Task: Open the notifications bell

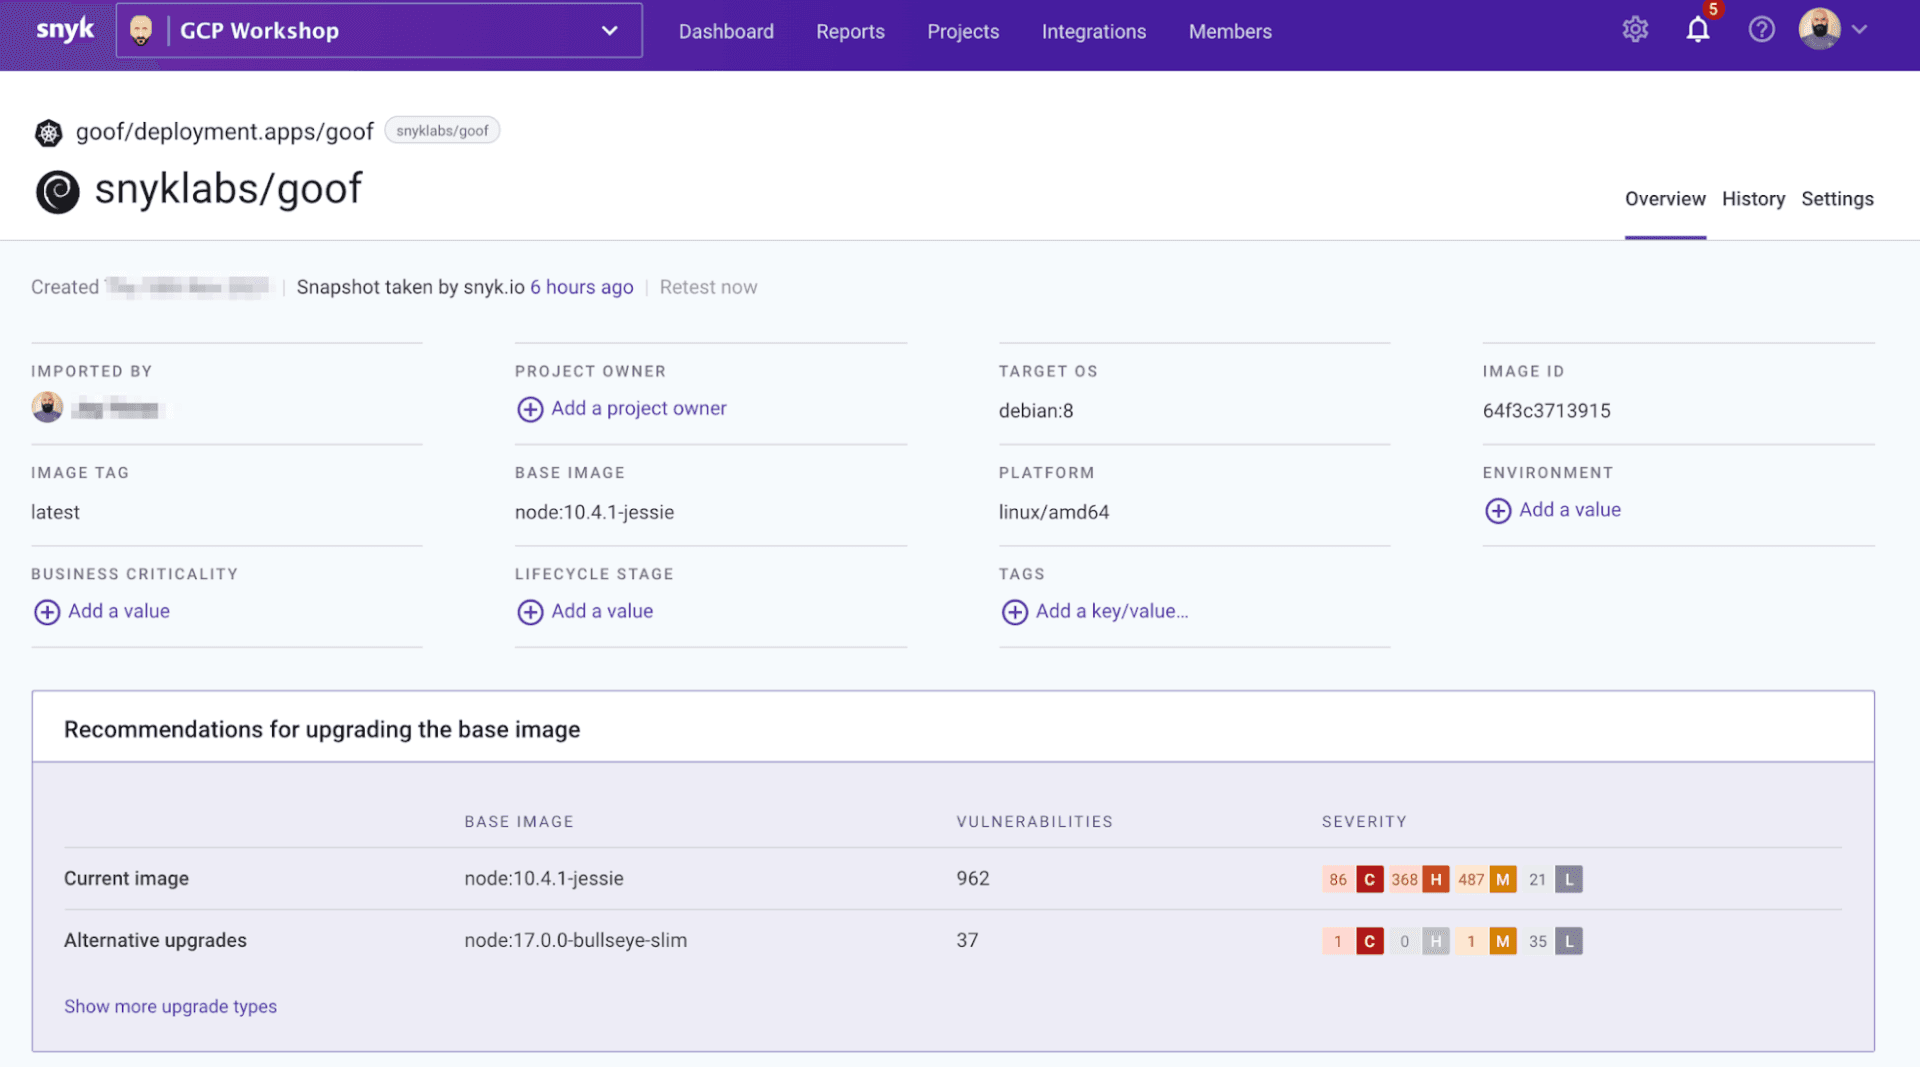Action: click(1698, 30)
